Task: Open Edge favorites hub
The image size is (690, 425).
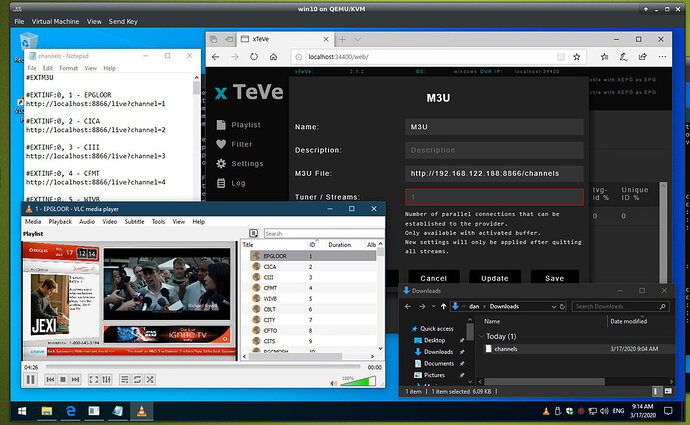Action: pyautogui.click(x=604, y=57)
